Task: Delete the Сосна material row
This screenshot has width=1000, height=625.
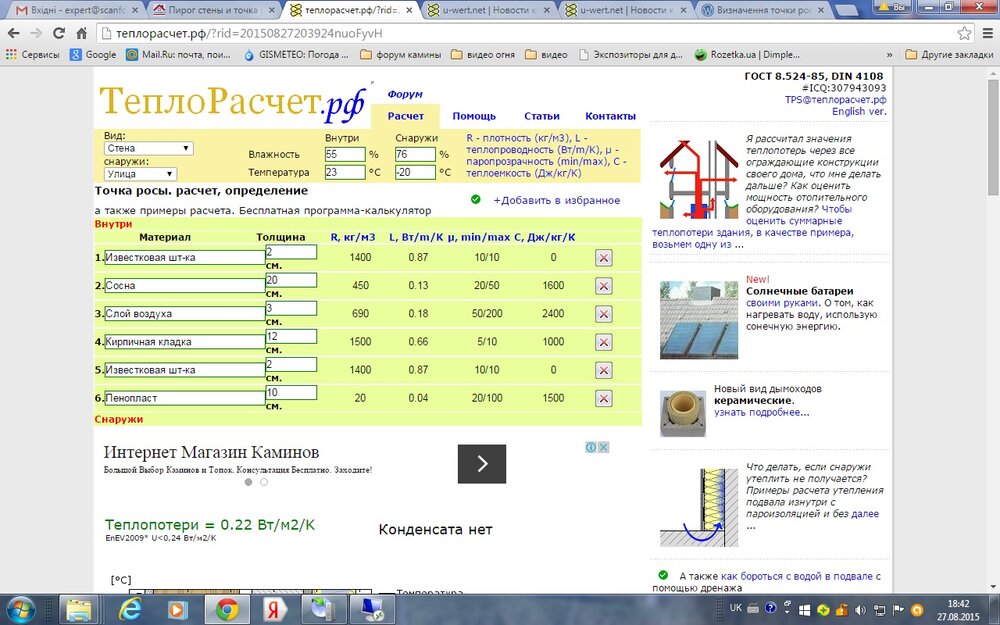Action: coord(603,285)
